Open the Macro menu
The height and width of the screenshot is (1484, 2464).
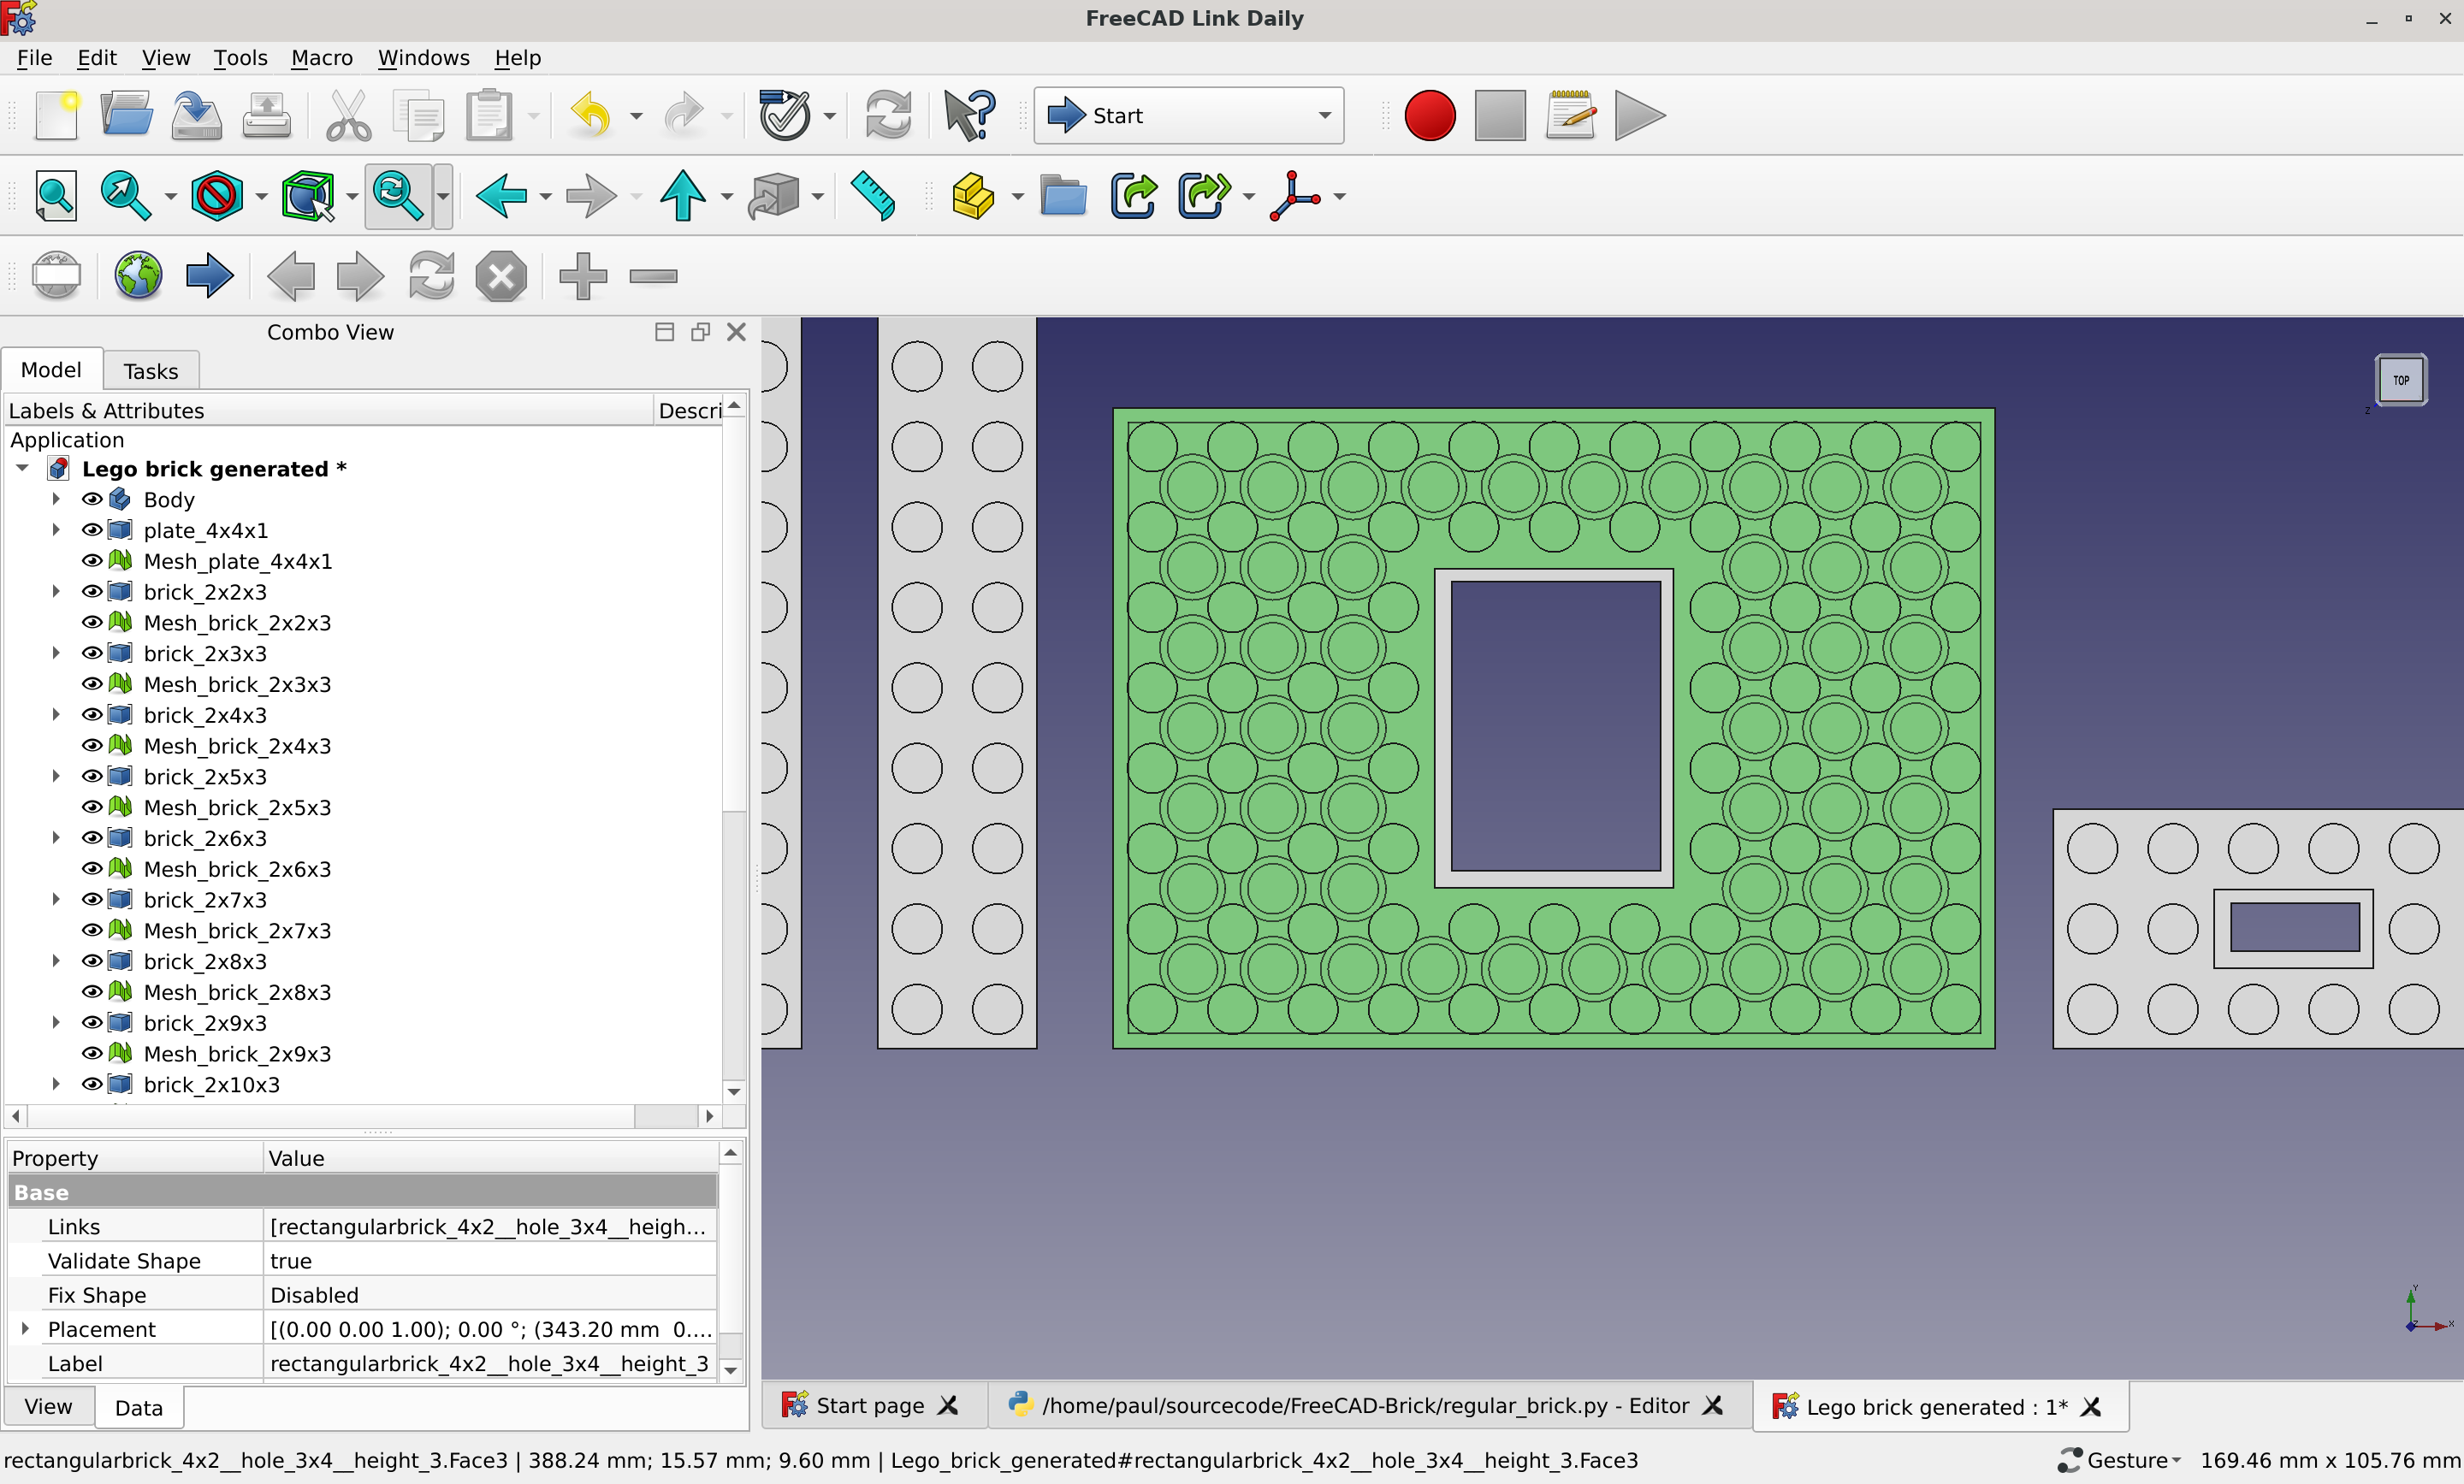322,58
